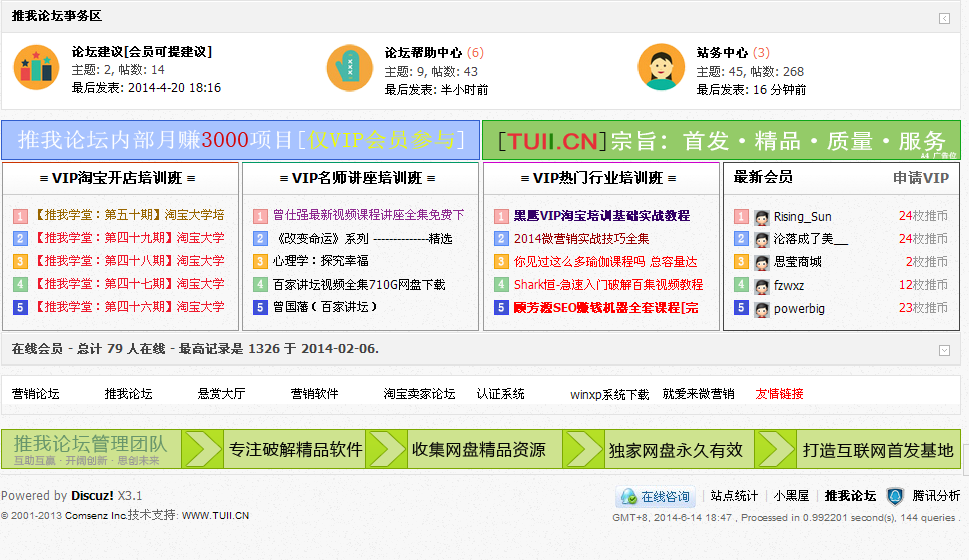The width and height of the screenshot is (969, 560).
Task: Open fzwxz member avatar
Action: coord(762,286)
